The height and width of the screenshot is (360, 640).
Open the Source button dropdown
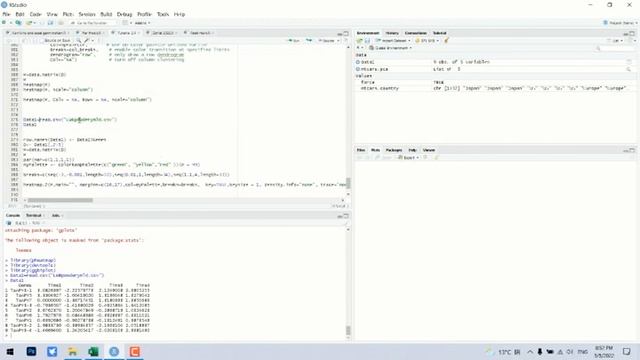tap(338, 40)
